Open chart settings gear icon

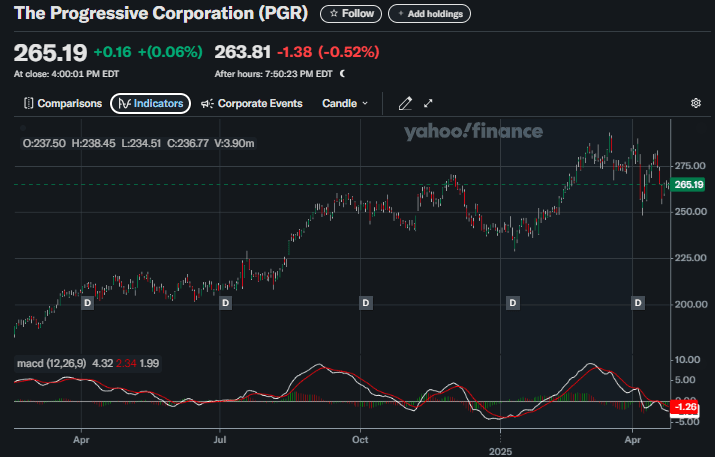point(696,103)
